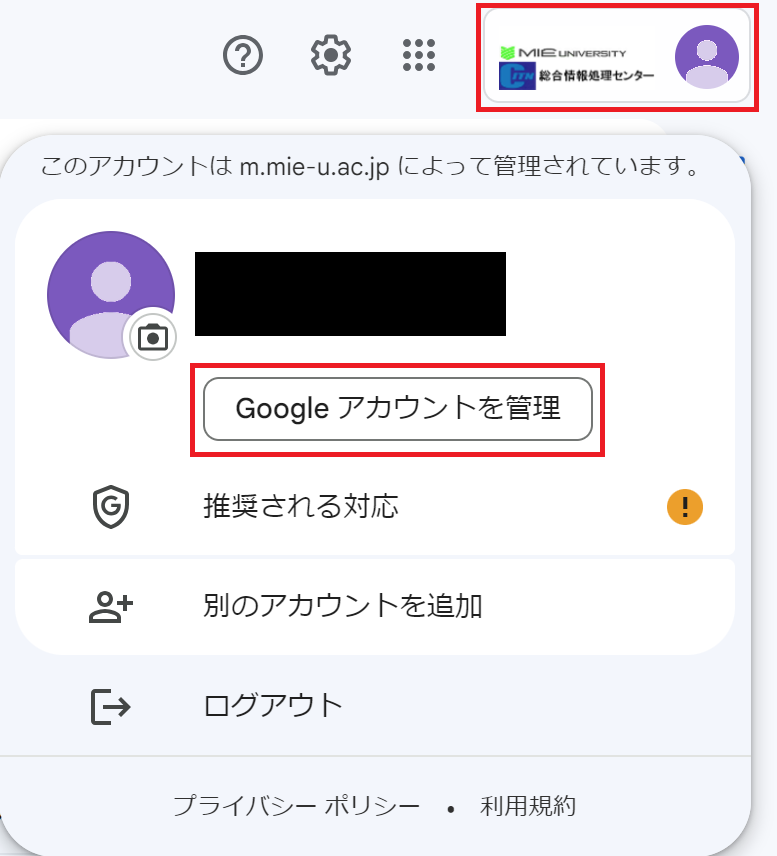The height and width of the screenshot is (856, 777).
Task: Click the logout arrow icon
Action: pyautogui.click(x=110, y=707)
